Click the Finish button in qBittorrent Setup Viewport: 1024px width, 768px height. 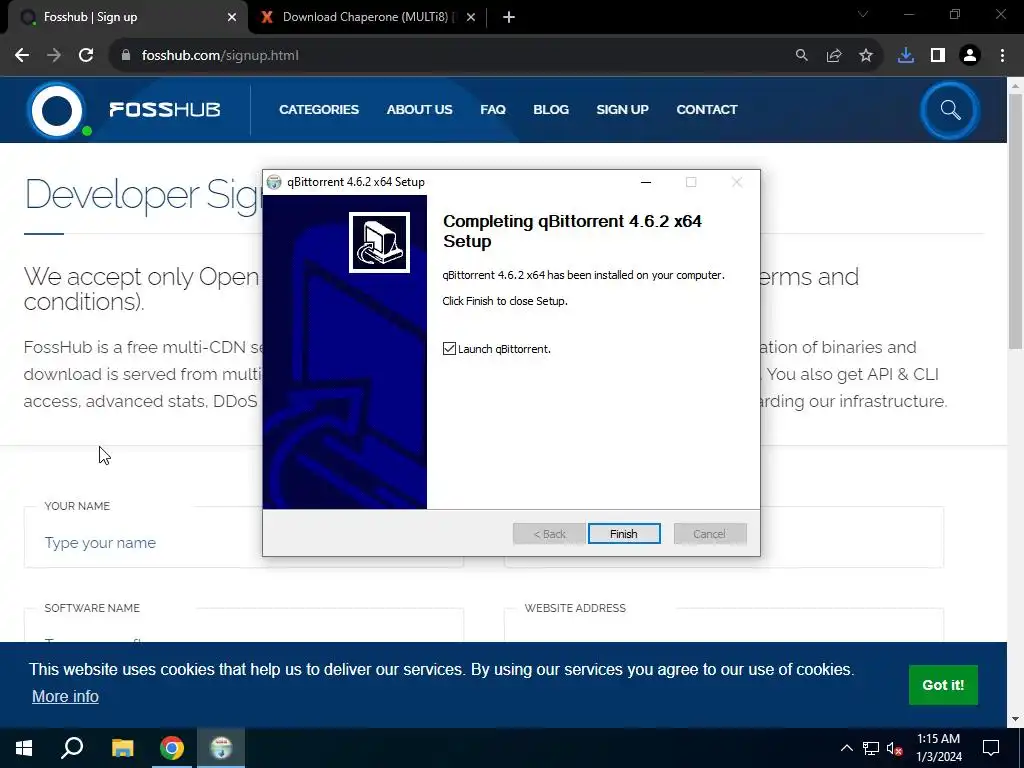tap(624, 534)
